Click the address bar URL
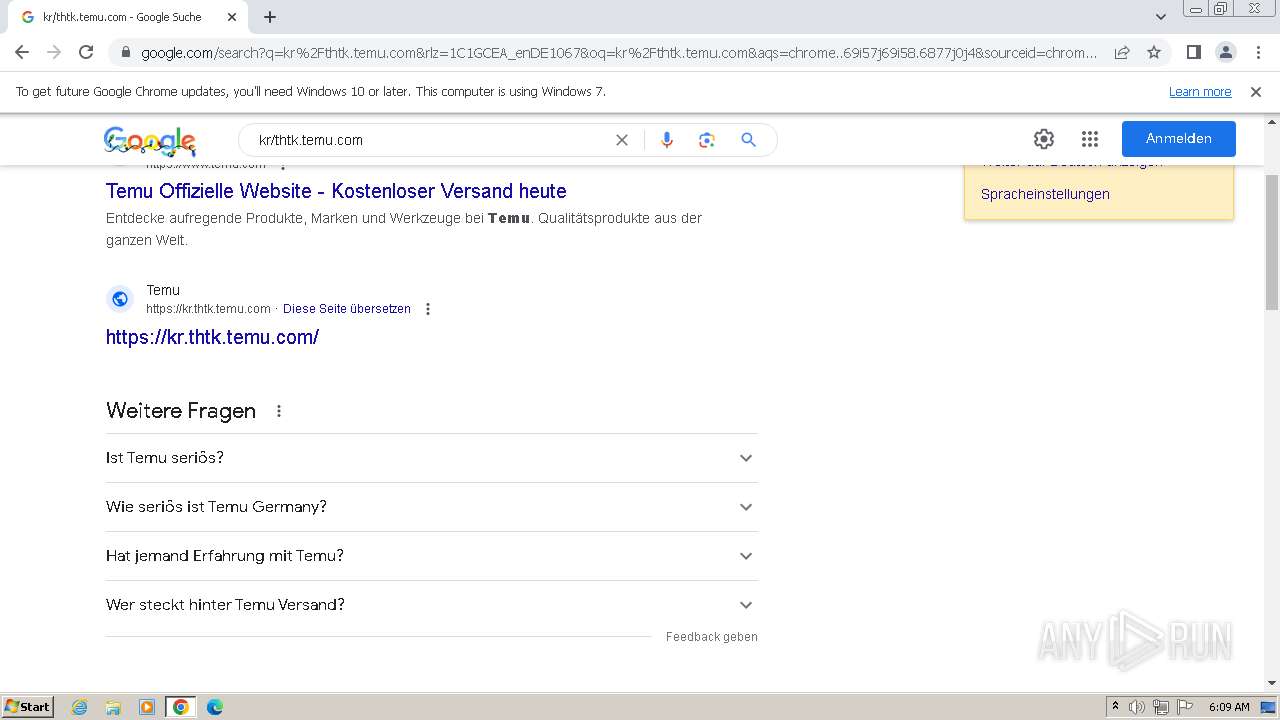 pos(619,53)
